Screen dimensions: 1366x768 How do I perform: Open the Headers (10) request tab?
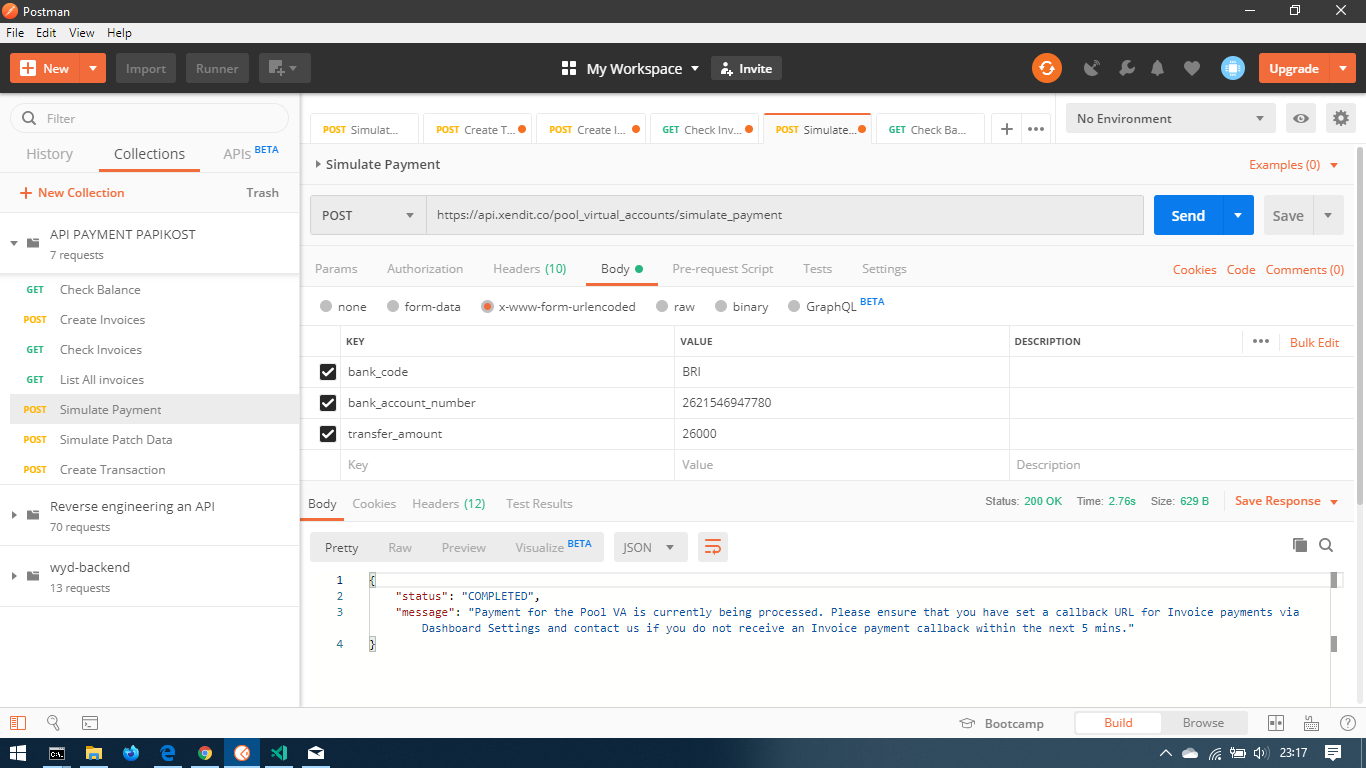(x=530, y=269)
